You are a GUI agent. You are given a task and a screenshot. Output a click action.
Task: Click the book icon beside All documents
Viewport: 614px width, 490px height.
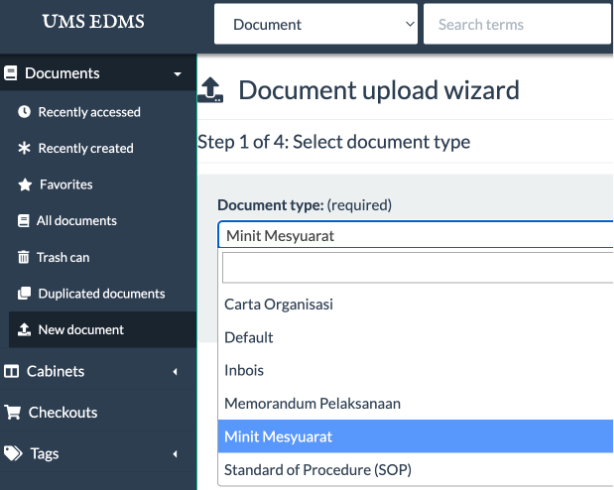[25, 221]
